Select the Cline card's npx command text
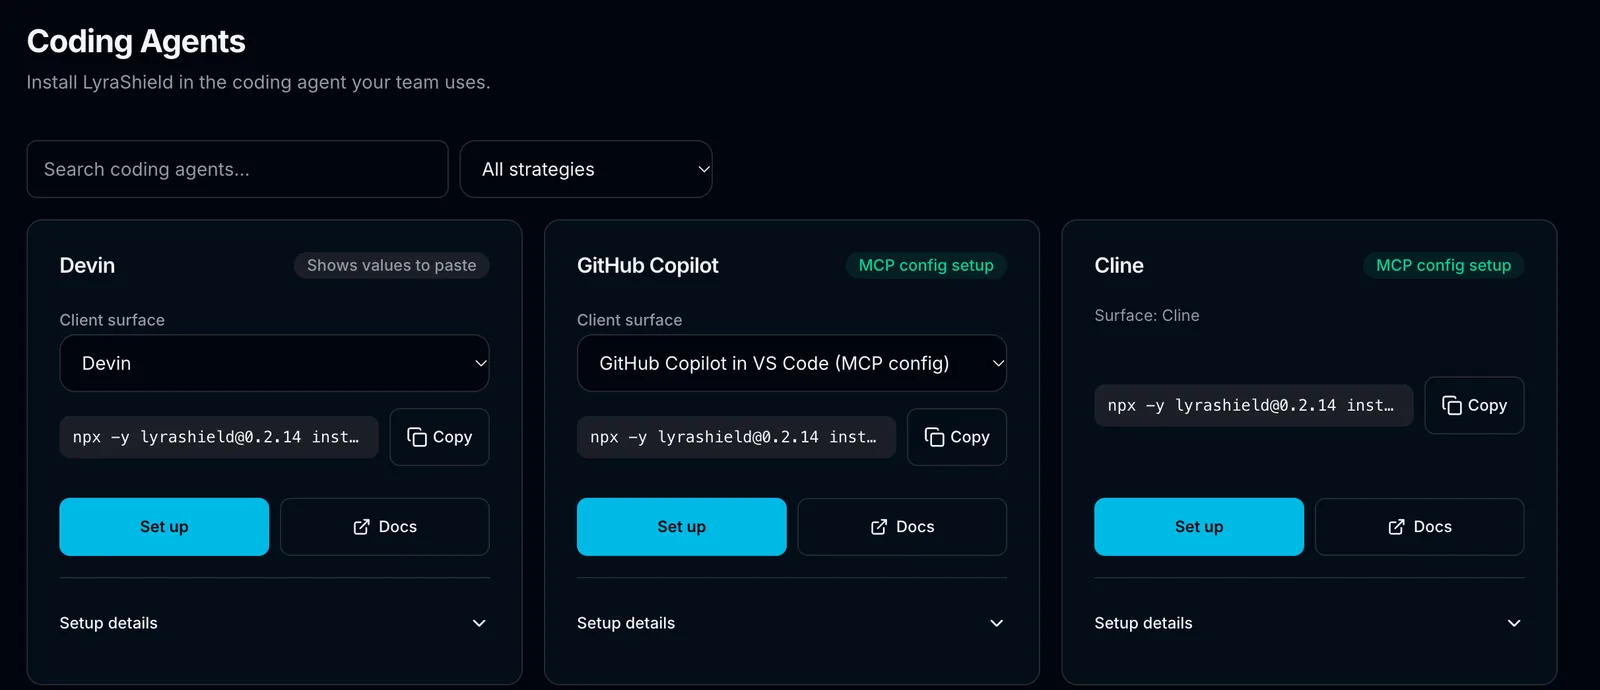The height and width of the screenshot is (690, 1600). pos(1253,405)
